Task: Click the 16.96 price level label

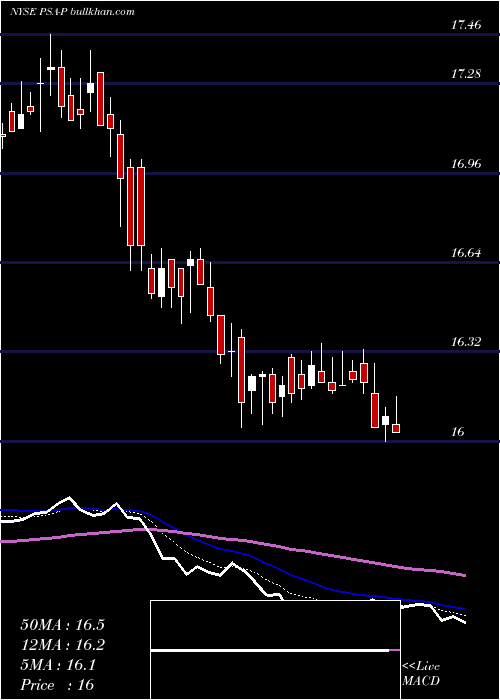Action: (466, 164)
